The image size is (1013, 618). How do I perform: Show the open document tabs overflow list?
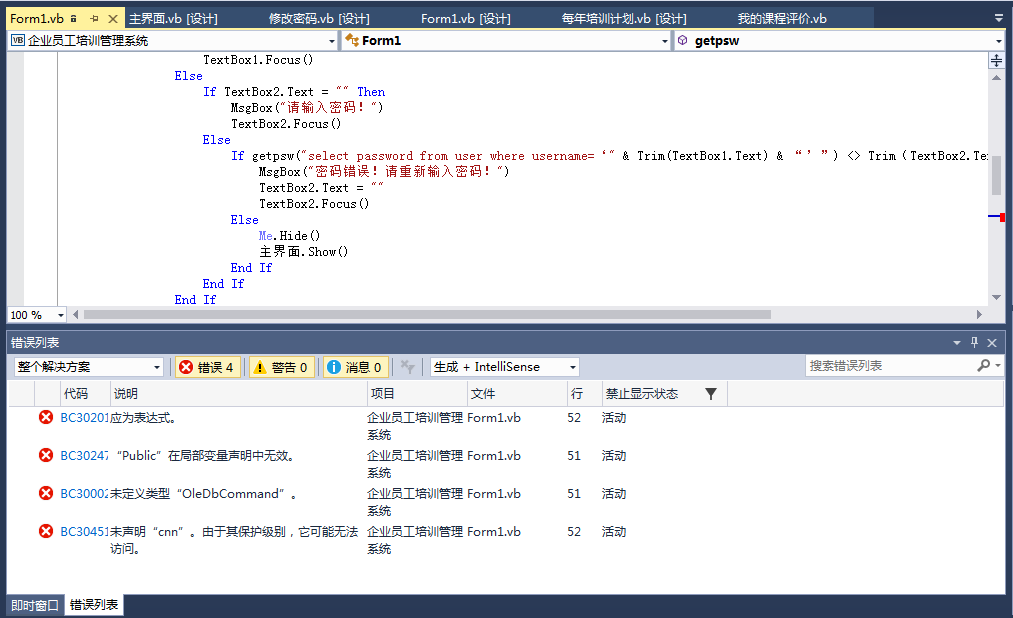(x=999, y=19)
